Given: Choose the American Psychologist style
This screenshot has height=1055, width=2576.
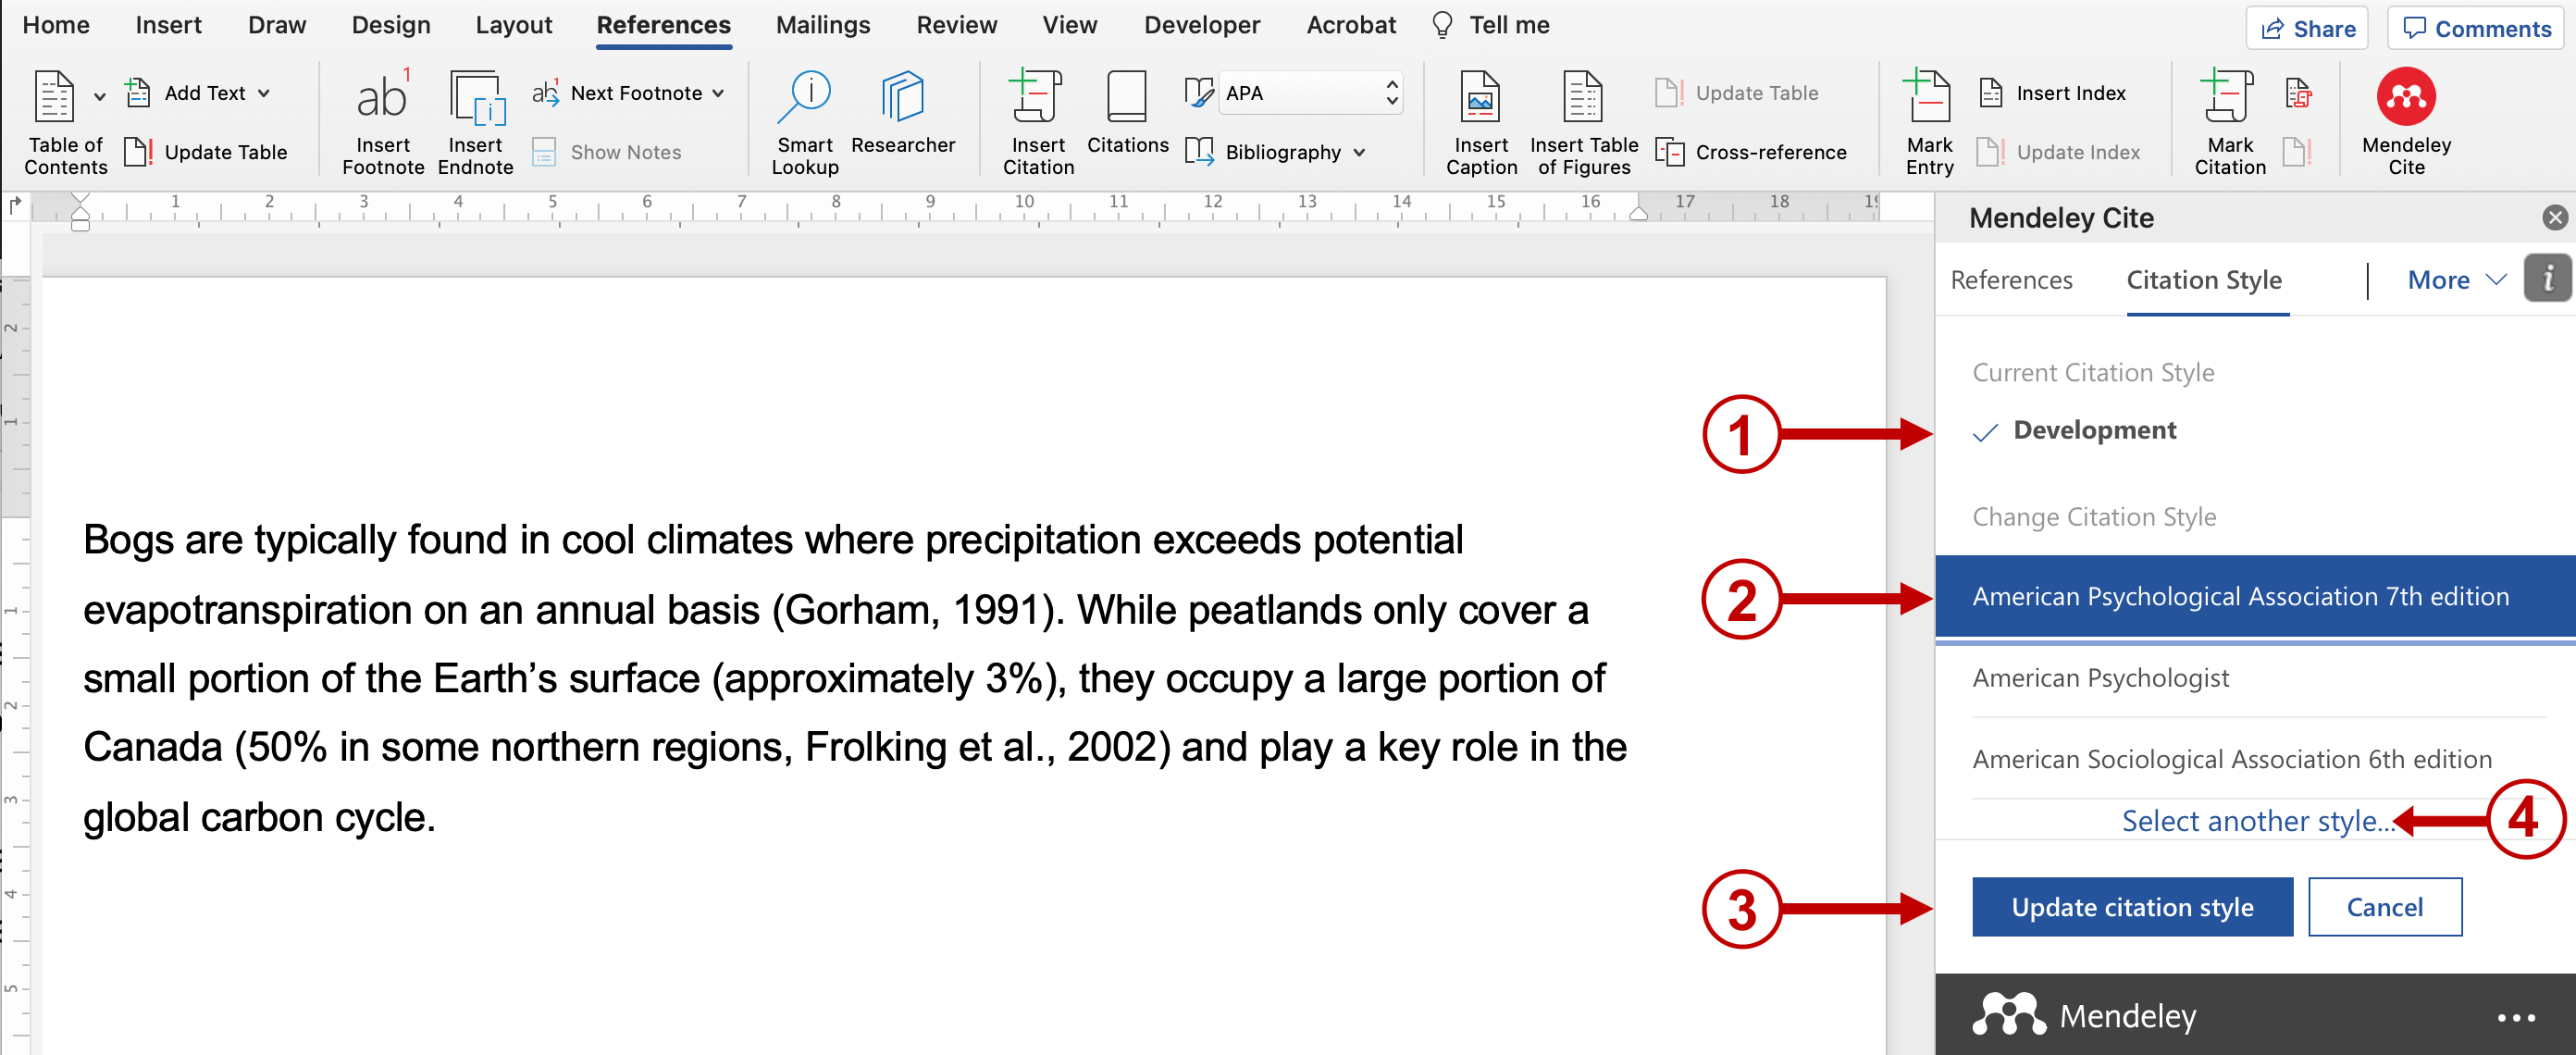Looking at the screenshot, I should pyautogui.click(x=2255, y=678).
